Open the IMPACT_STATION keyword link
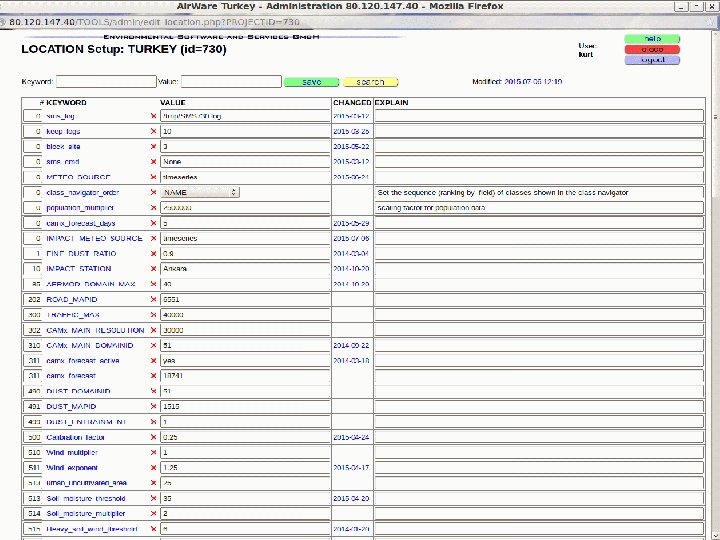The width and height of the screenshot is (720, 540). (79, 269)
